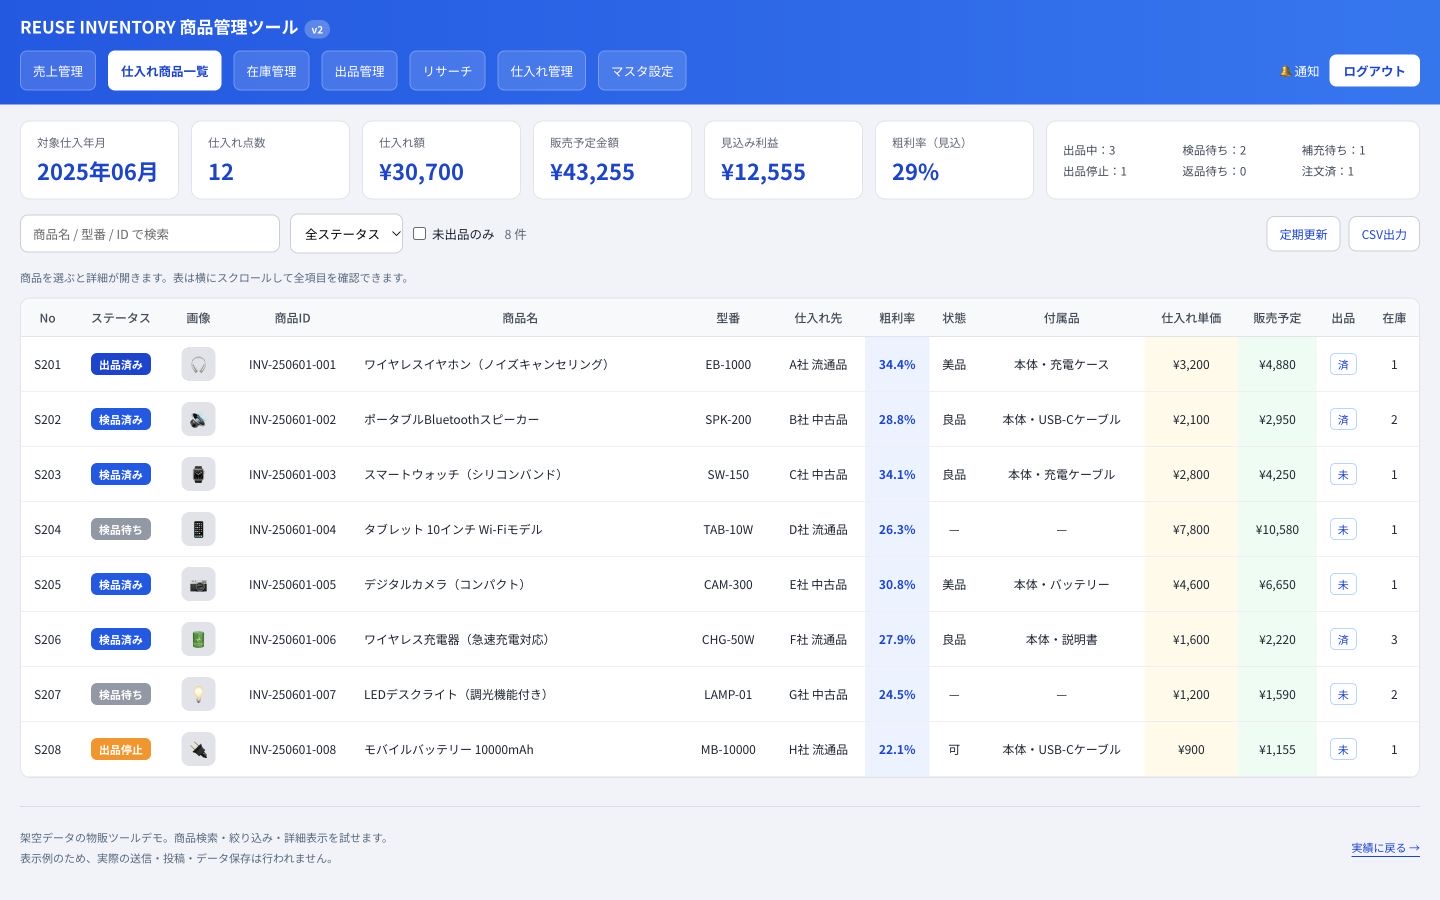Image resolution: width=1440 pixels, height=900 pixels.
Task: Click model number LAMP-01
Action: 728,694
